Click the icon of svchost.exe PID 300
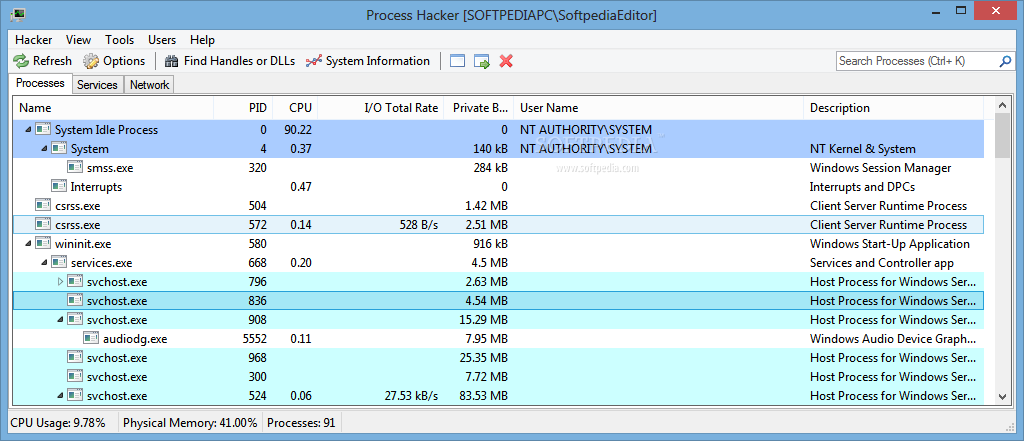The image size is (1024, 441). click(76, 376)
